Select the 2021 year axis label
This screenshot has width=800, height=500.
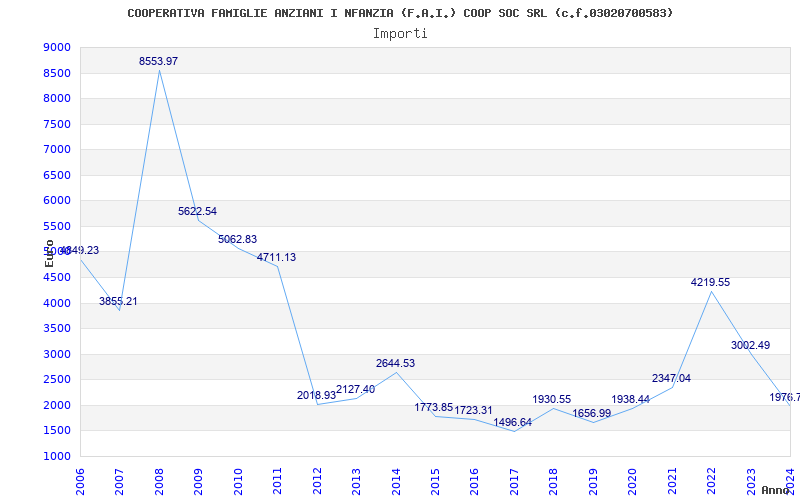672,482
